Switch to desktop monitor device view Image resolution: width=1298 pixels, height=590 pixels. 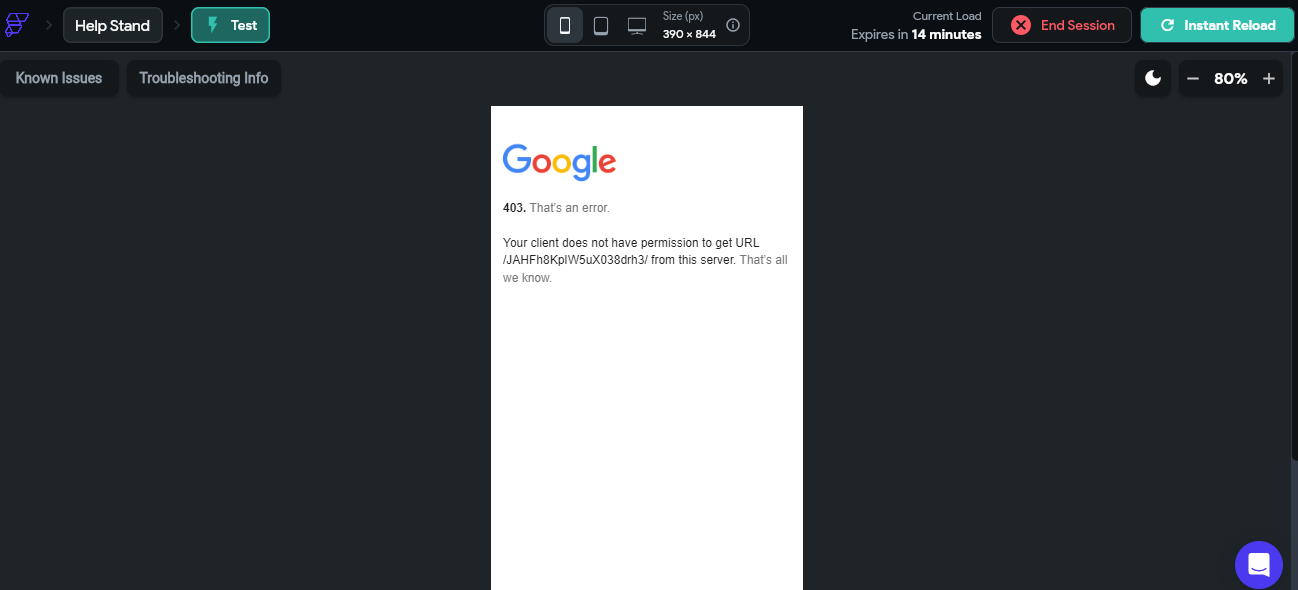[x=637, y=25]
